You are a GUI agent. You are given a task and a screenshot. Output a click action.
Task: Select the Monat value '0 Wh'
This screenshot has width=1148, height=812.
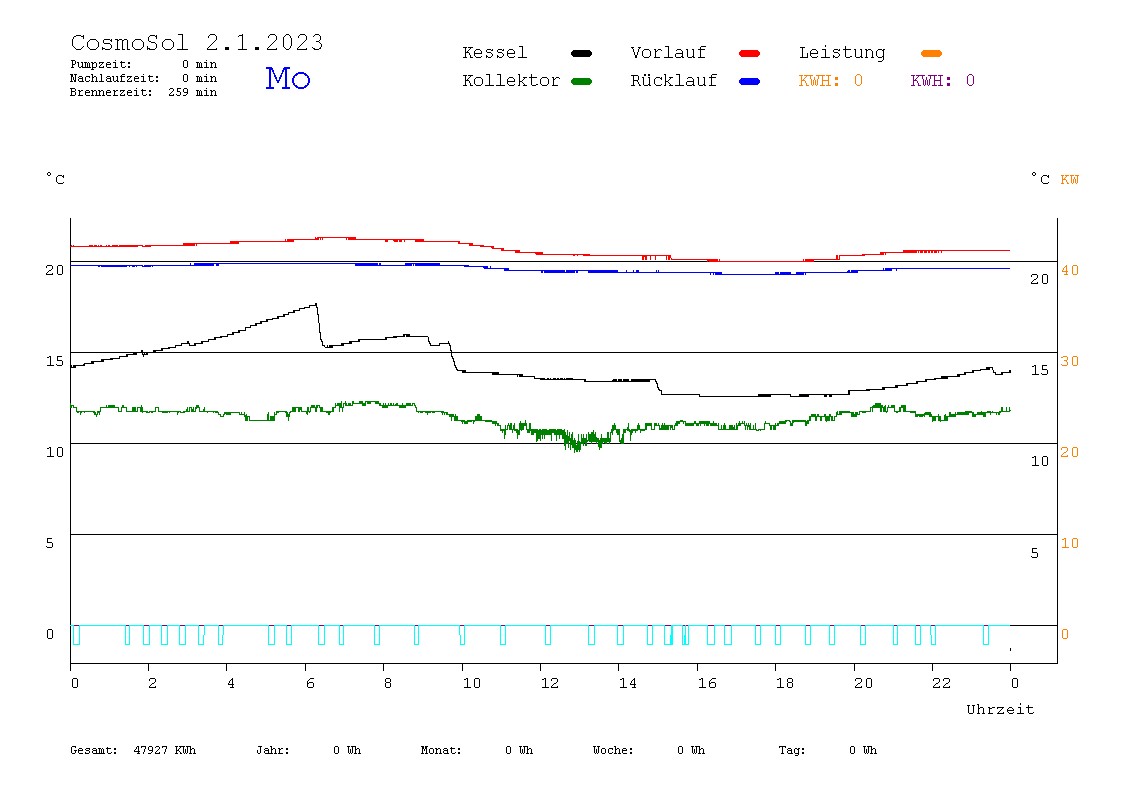(x=519, y=750)
